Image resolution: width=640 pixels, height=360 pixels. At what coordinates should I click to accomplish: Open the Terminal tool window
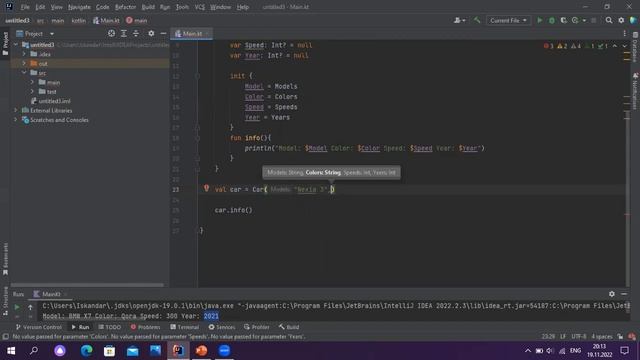184,327
